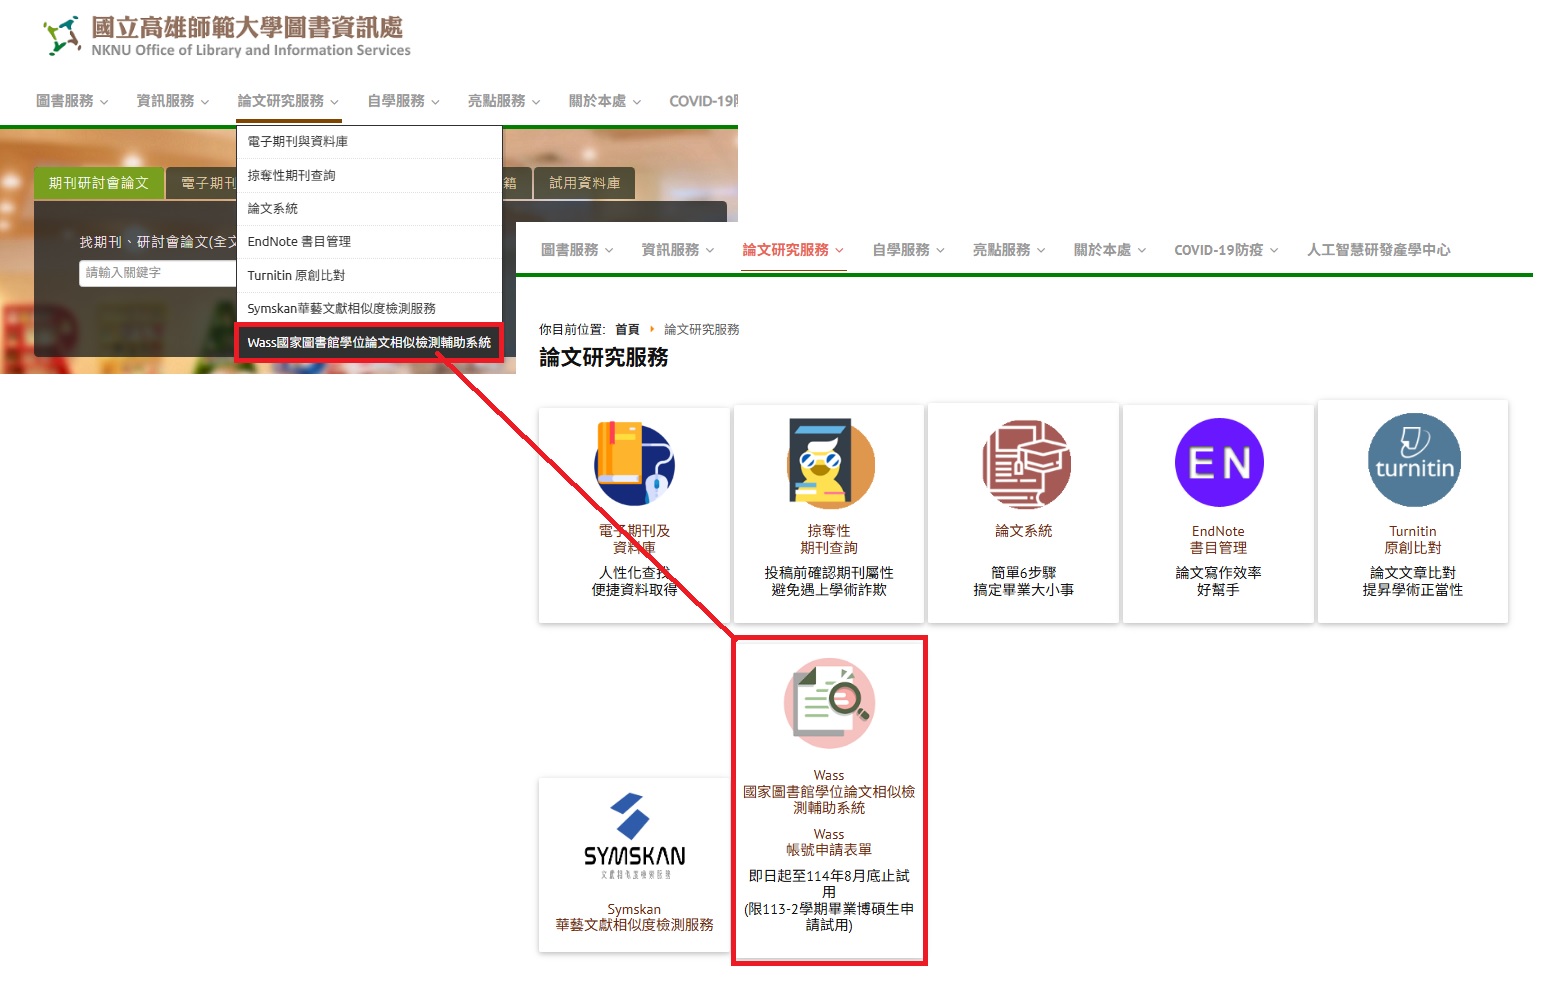The height and width of the screenshot is (1002, 1548).
Task: Expand 資訊服務 dropdown in top-left nav
Action: [173, 101]
